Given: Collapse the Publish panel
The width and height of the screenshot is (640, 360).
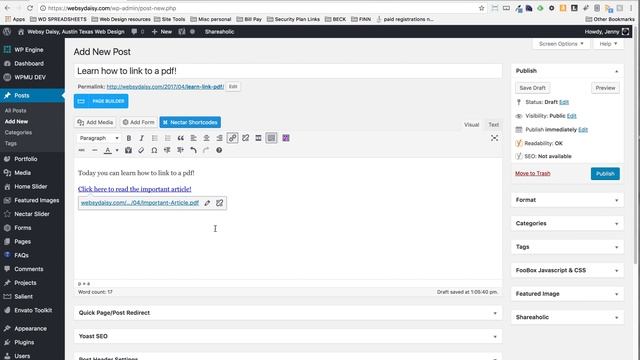Looking at the screenshot, I should tap(617, 71).
